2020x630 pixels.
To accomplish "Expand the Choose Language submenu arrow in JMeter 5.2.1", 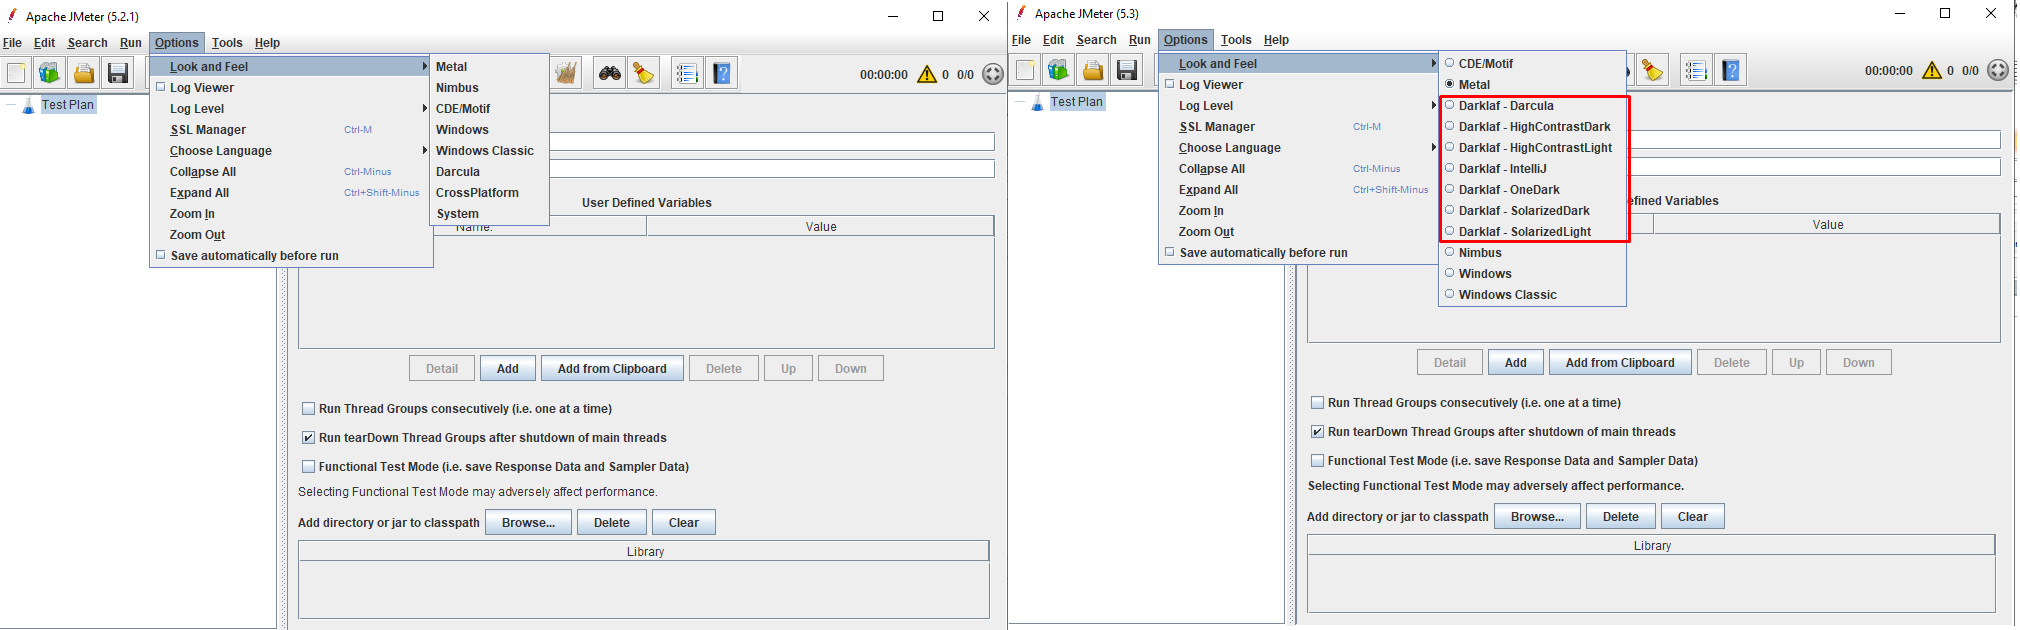I will click(425, 150).
